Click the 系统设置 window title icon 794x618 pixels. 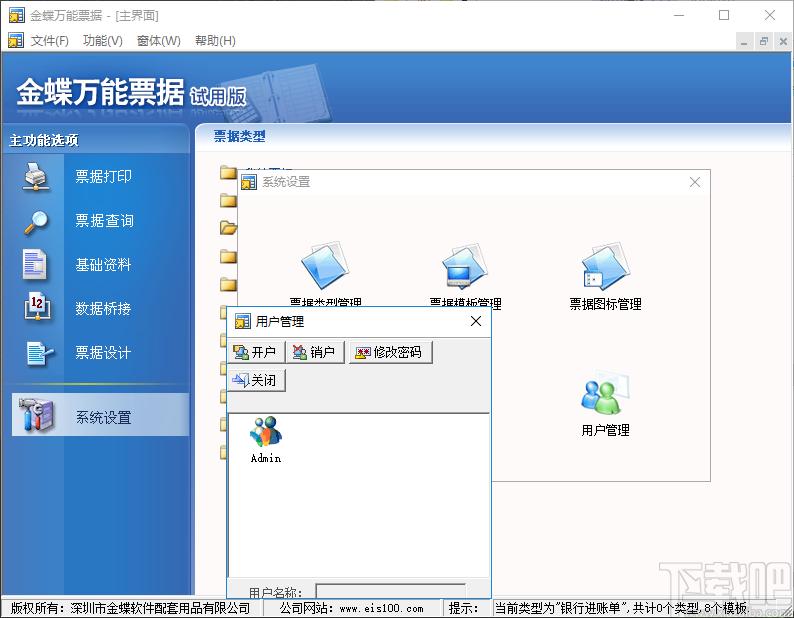click(249, 182)
